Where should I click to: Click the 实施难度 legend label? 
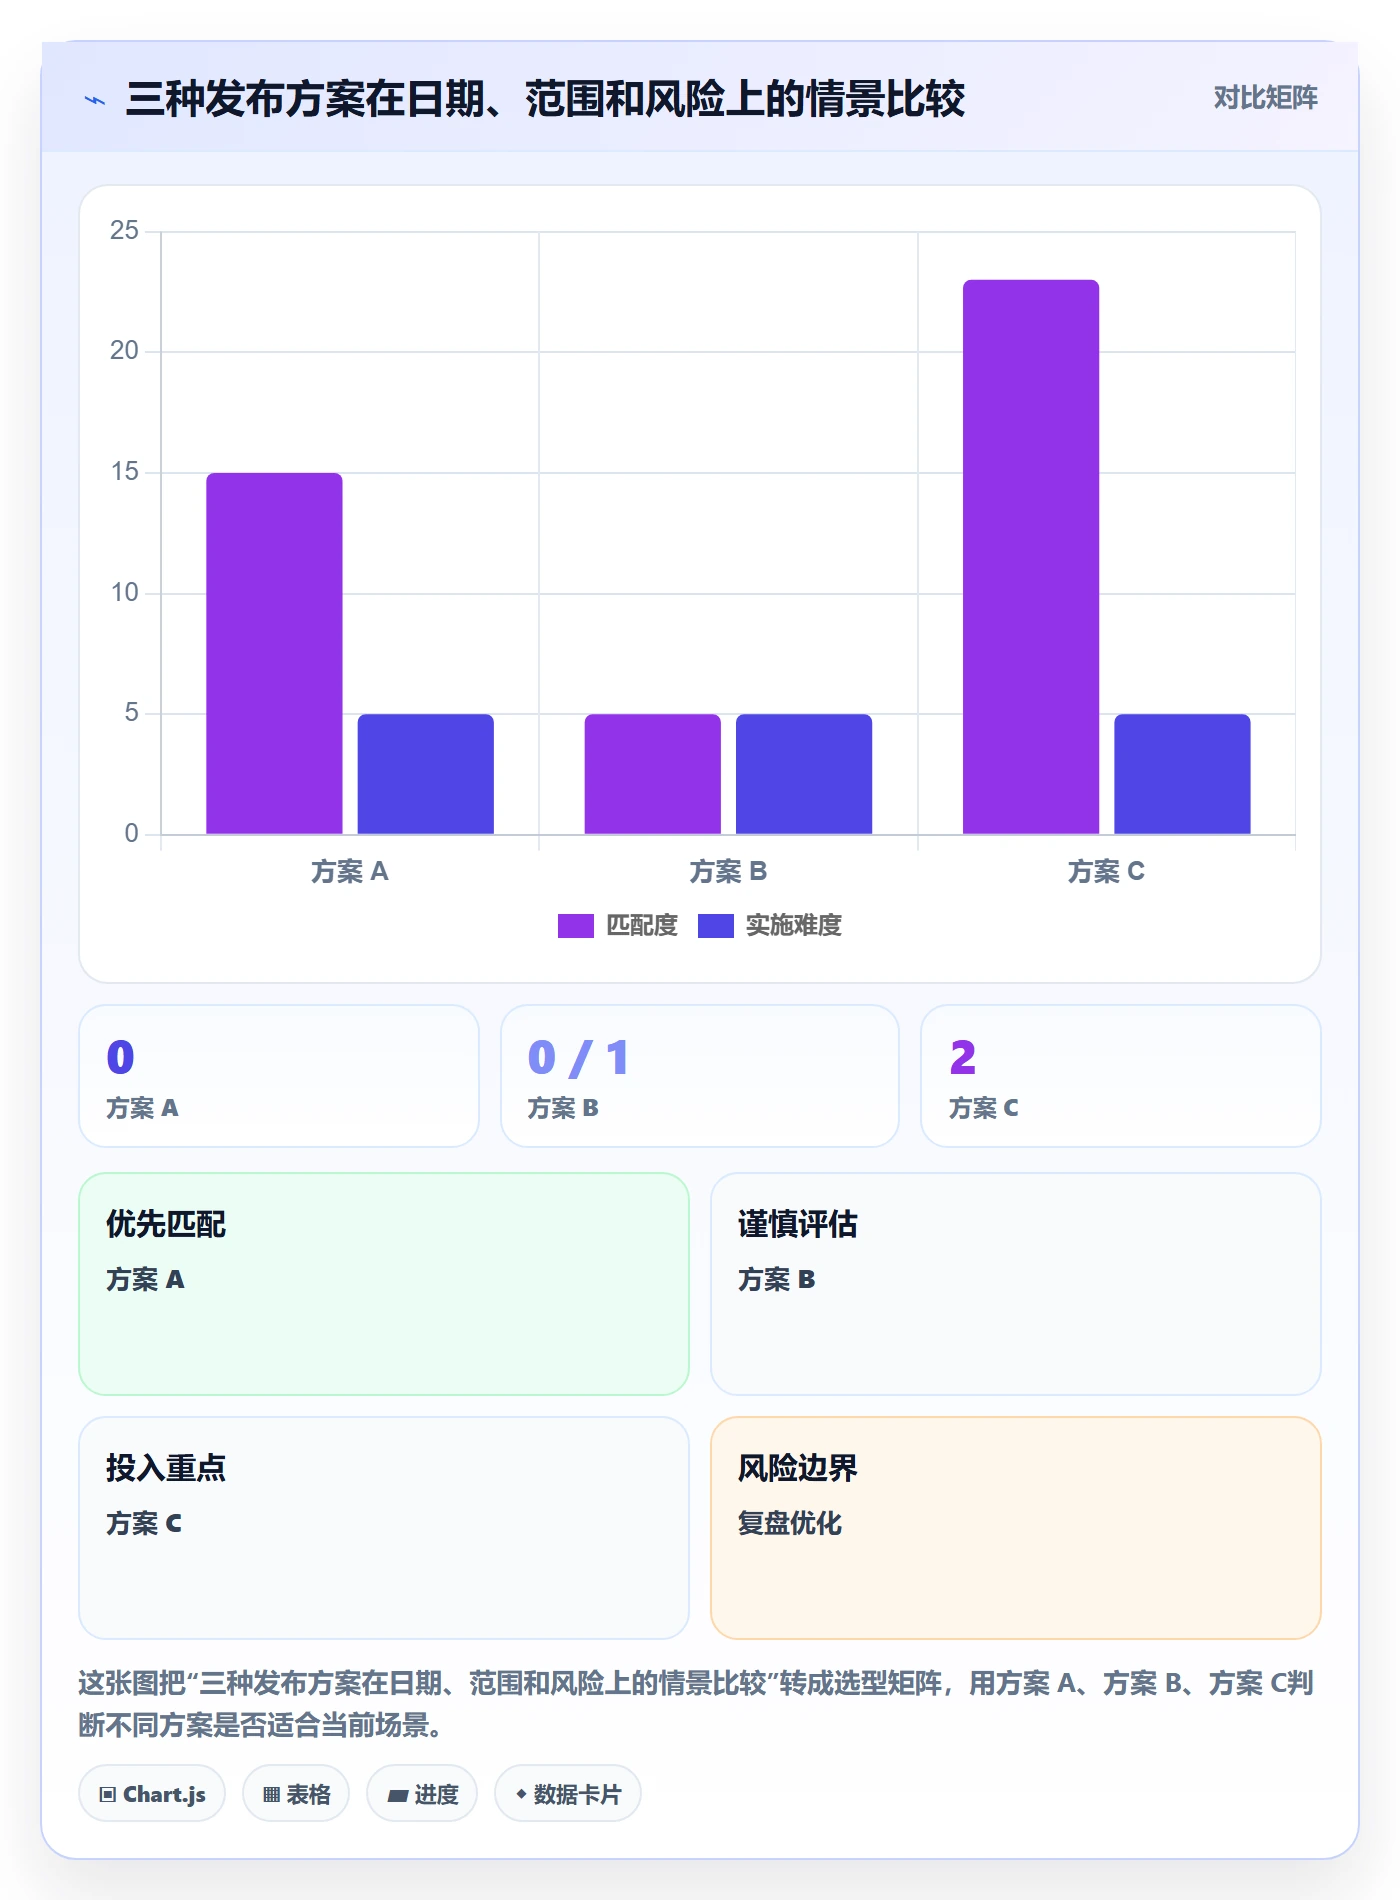(794, 926)
